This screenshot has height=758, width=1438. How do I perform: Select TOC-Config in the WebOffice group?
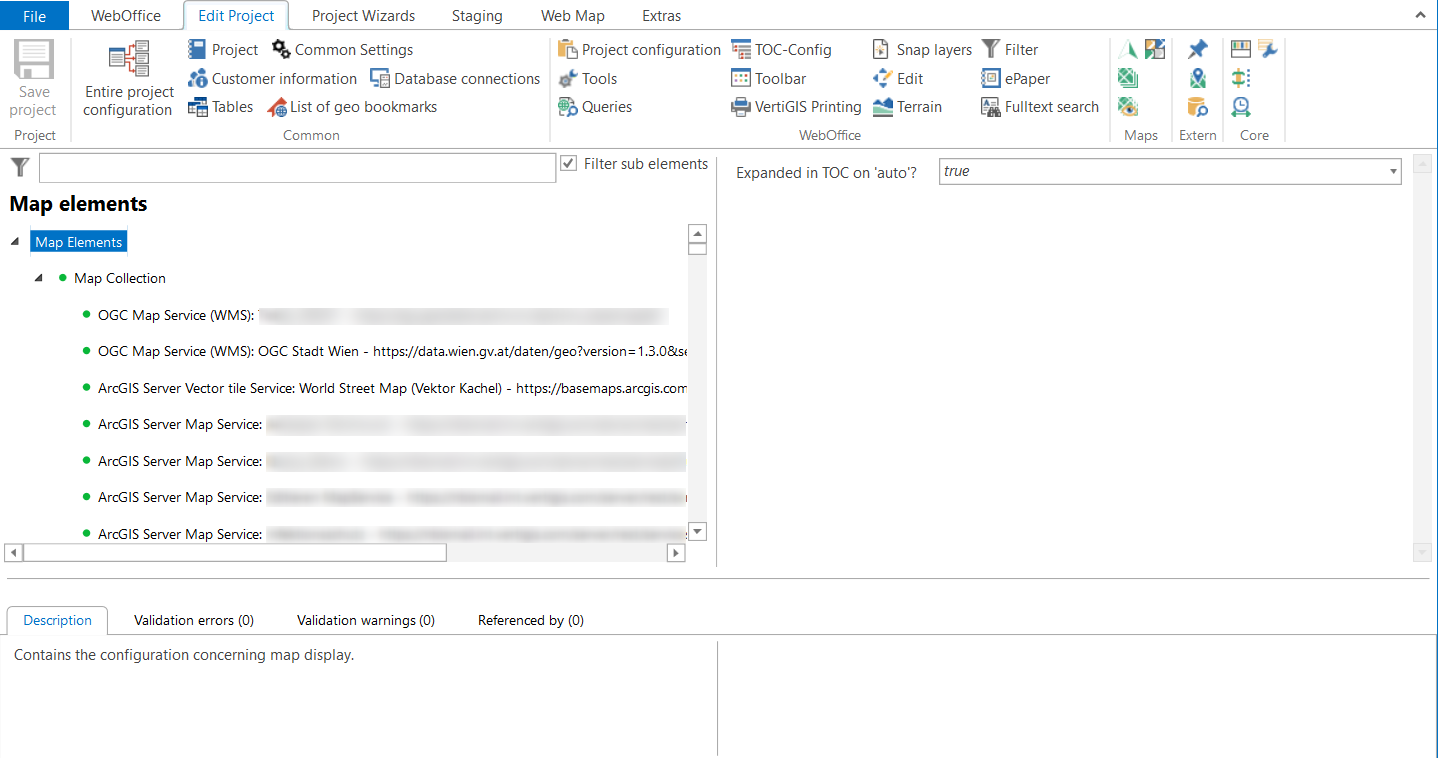[x=793, y=49]
